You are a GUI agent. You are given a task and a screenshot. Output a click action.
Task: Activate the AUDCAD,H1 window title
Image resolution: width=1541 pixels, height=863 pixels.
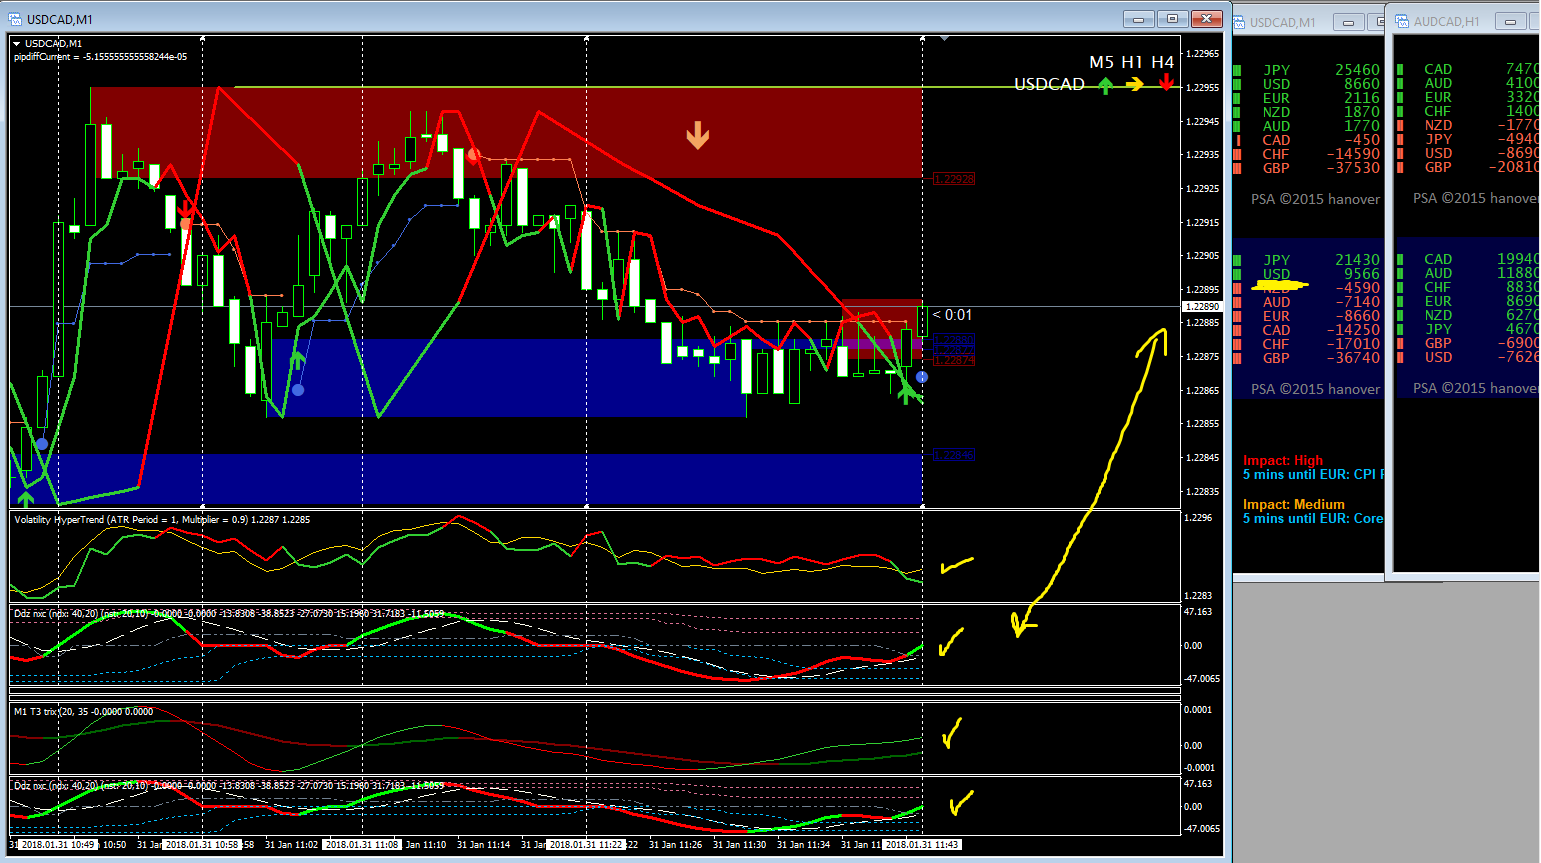click(x=1446, y=21)
